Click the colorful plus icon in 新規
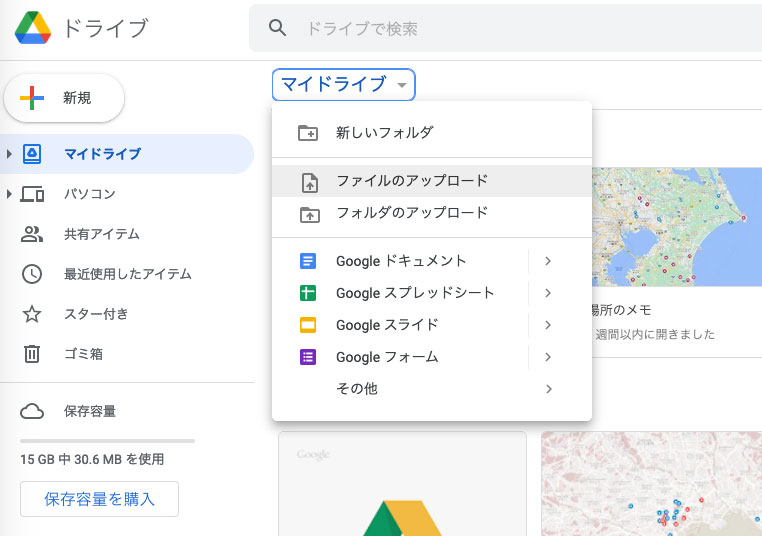Image resolution: width=762 pixels, height=536 pixels. 32,98
